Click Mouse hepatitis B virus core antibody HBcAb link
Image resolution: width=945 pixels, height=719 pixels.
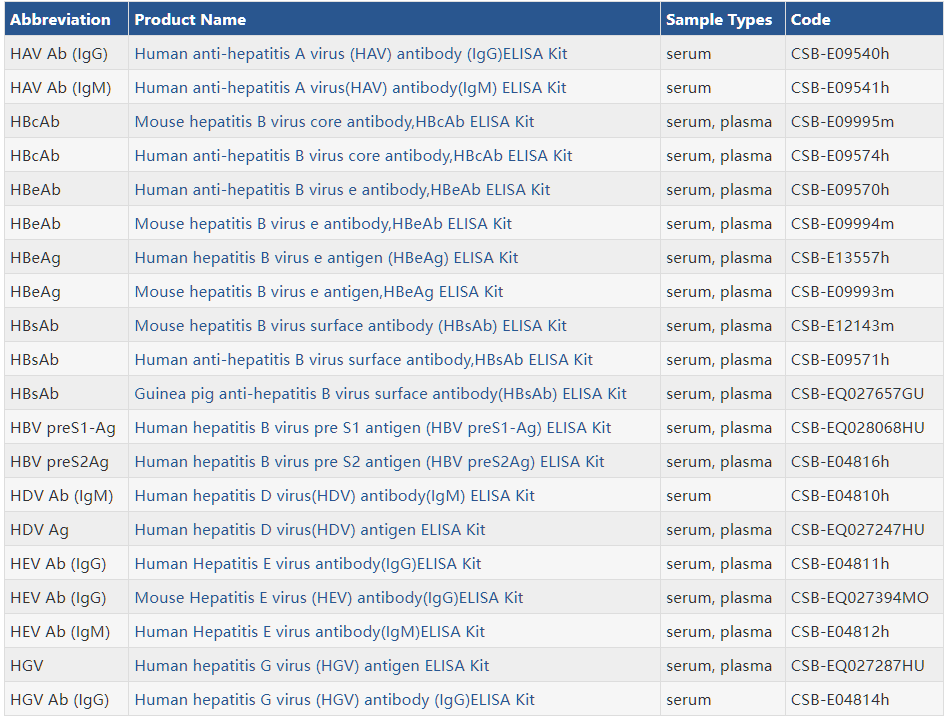(x=334, y=122)
